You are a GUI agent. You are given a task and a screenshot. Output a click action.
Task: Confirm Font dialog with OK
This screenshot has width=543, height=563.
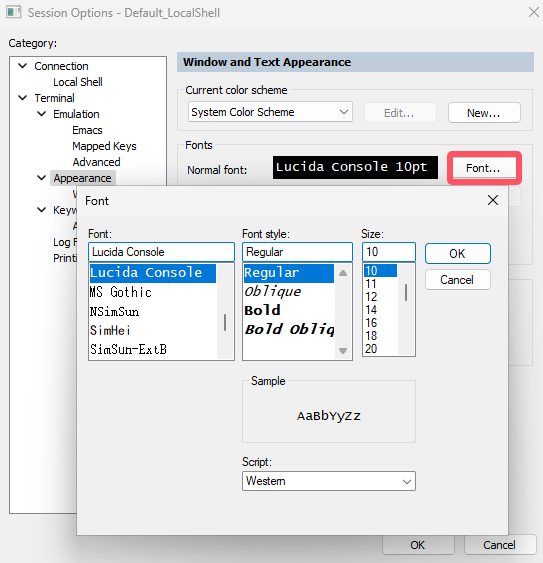click(458, 253)
